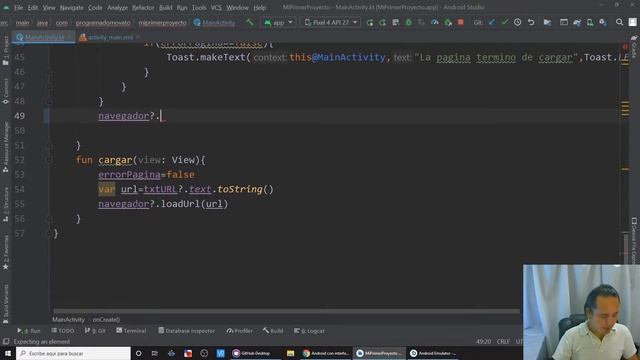The image size is (640, 360).
Task: Open the app run configuration dropdown
Action: pyautogui.click(x=278, y=22)
